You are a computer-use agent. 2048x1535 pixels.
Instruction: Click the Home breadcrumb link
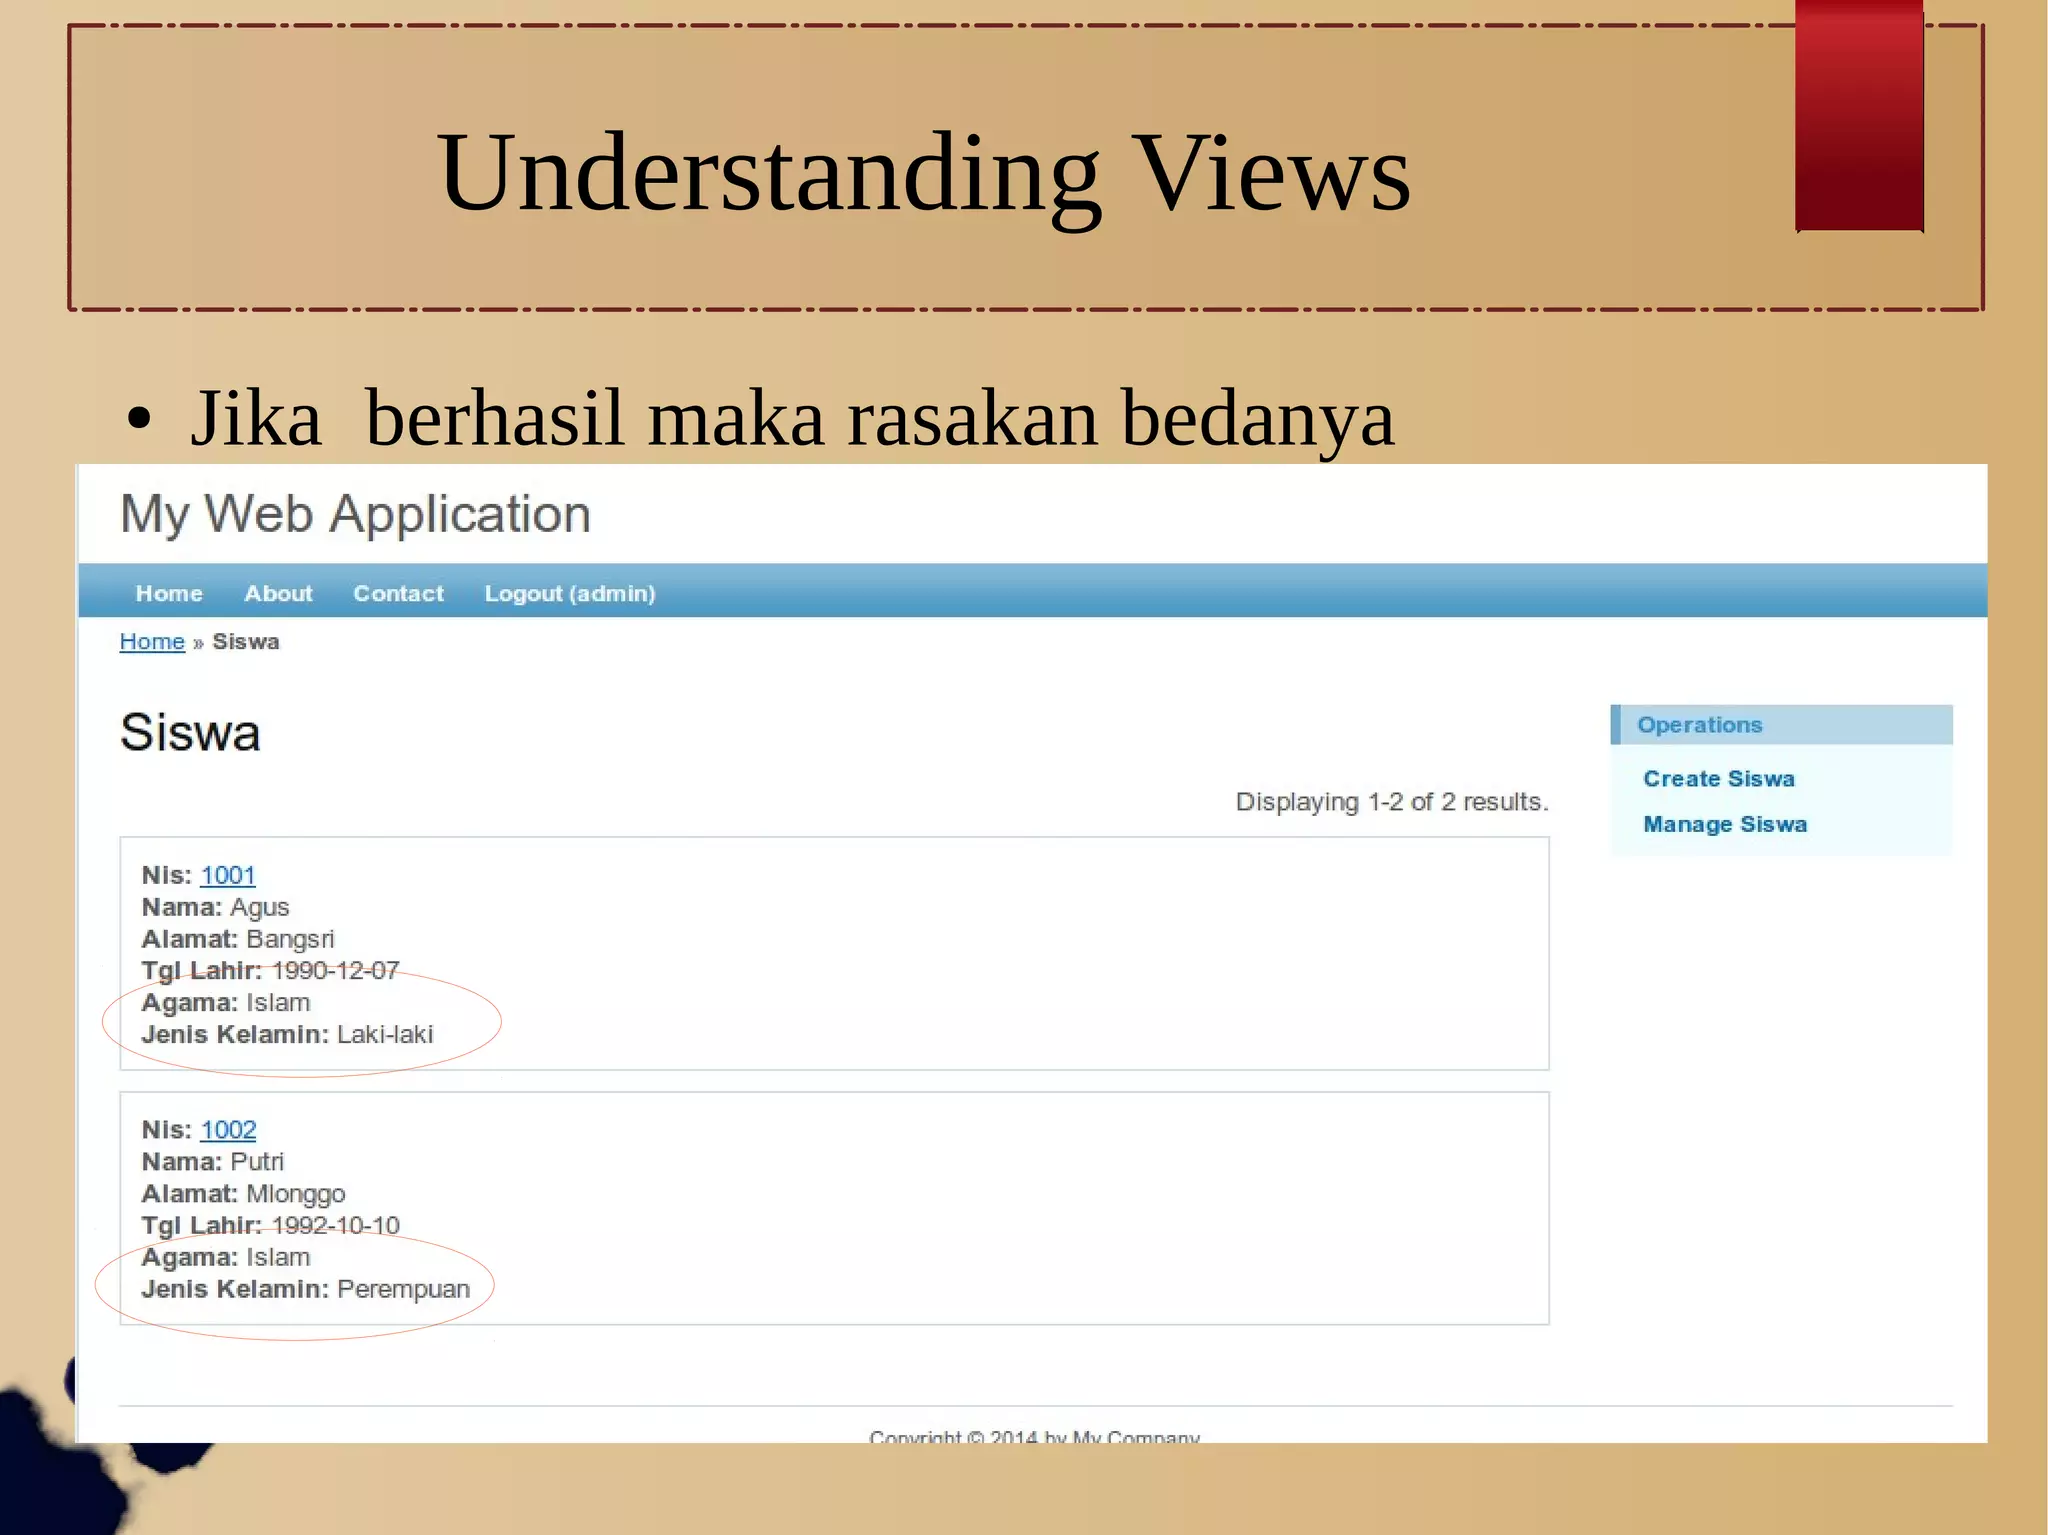point(152,642)
